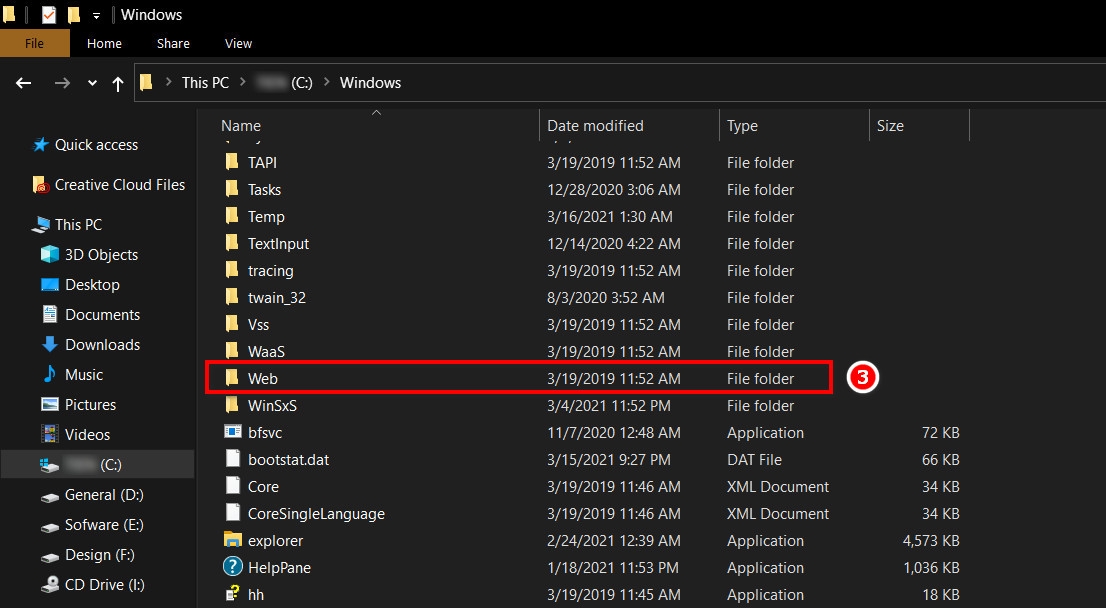Click the New Folder icon in title bar
Viewport: 1106px width, 608px height.
(73, 14)
